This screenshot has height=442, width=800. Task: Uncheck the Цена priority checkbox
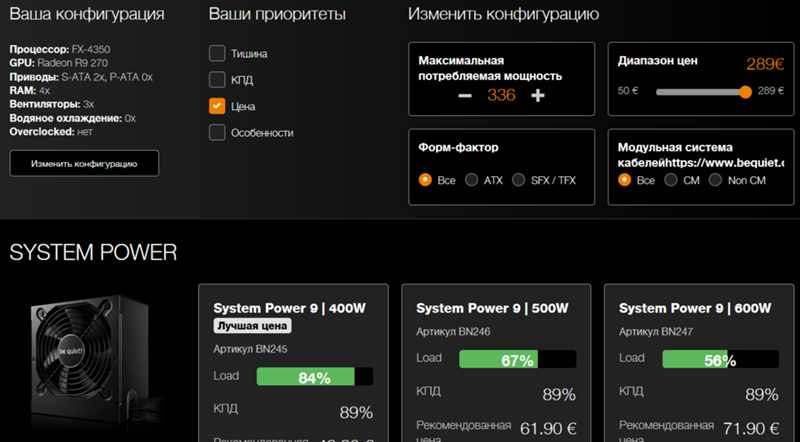click(217, 106)
